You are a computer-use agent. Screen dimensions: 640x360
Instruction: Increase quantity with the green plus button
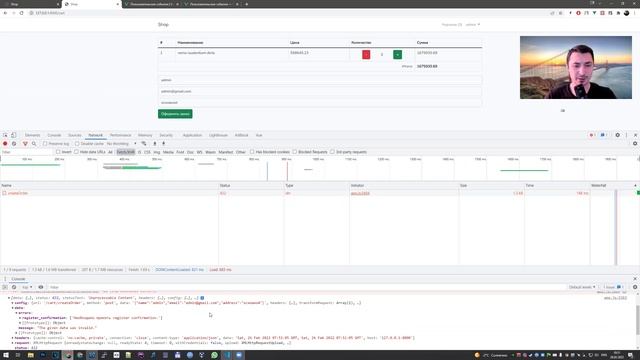click(x=397, y=55)
